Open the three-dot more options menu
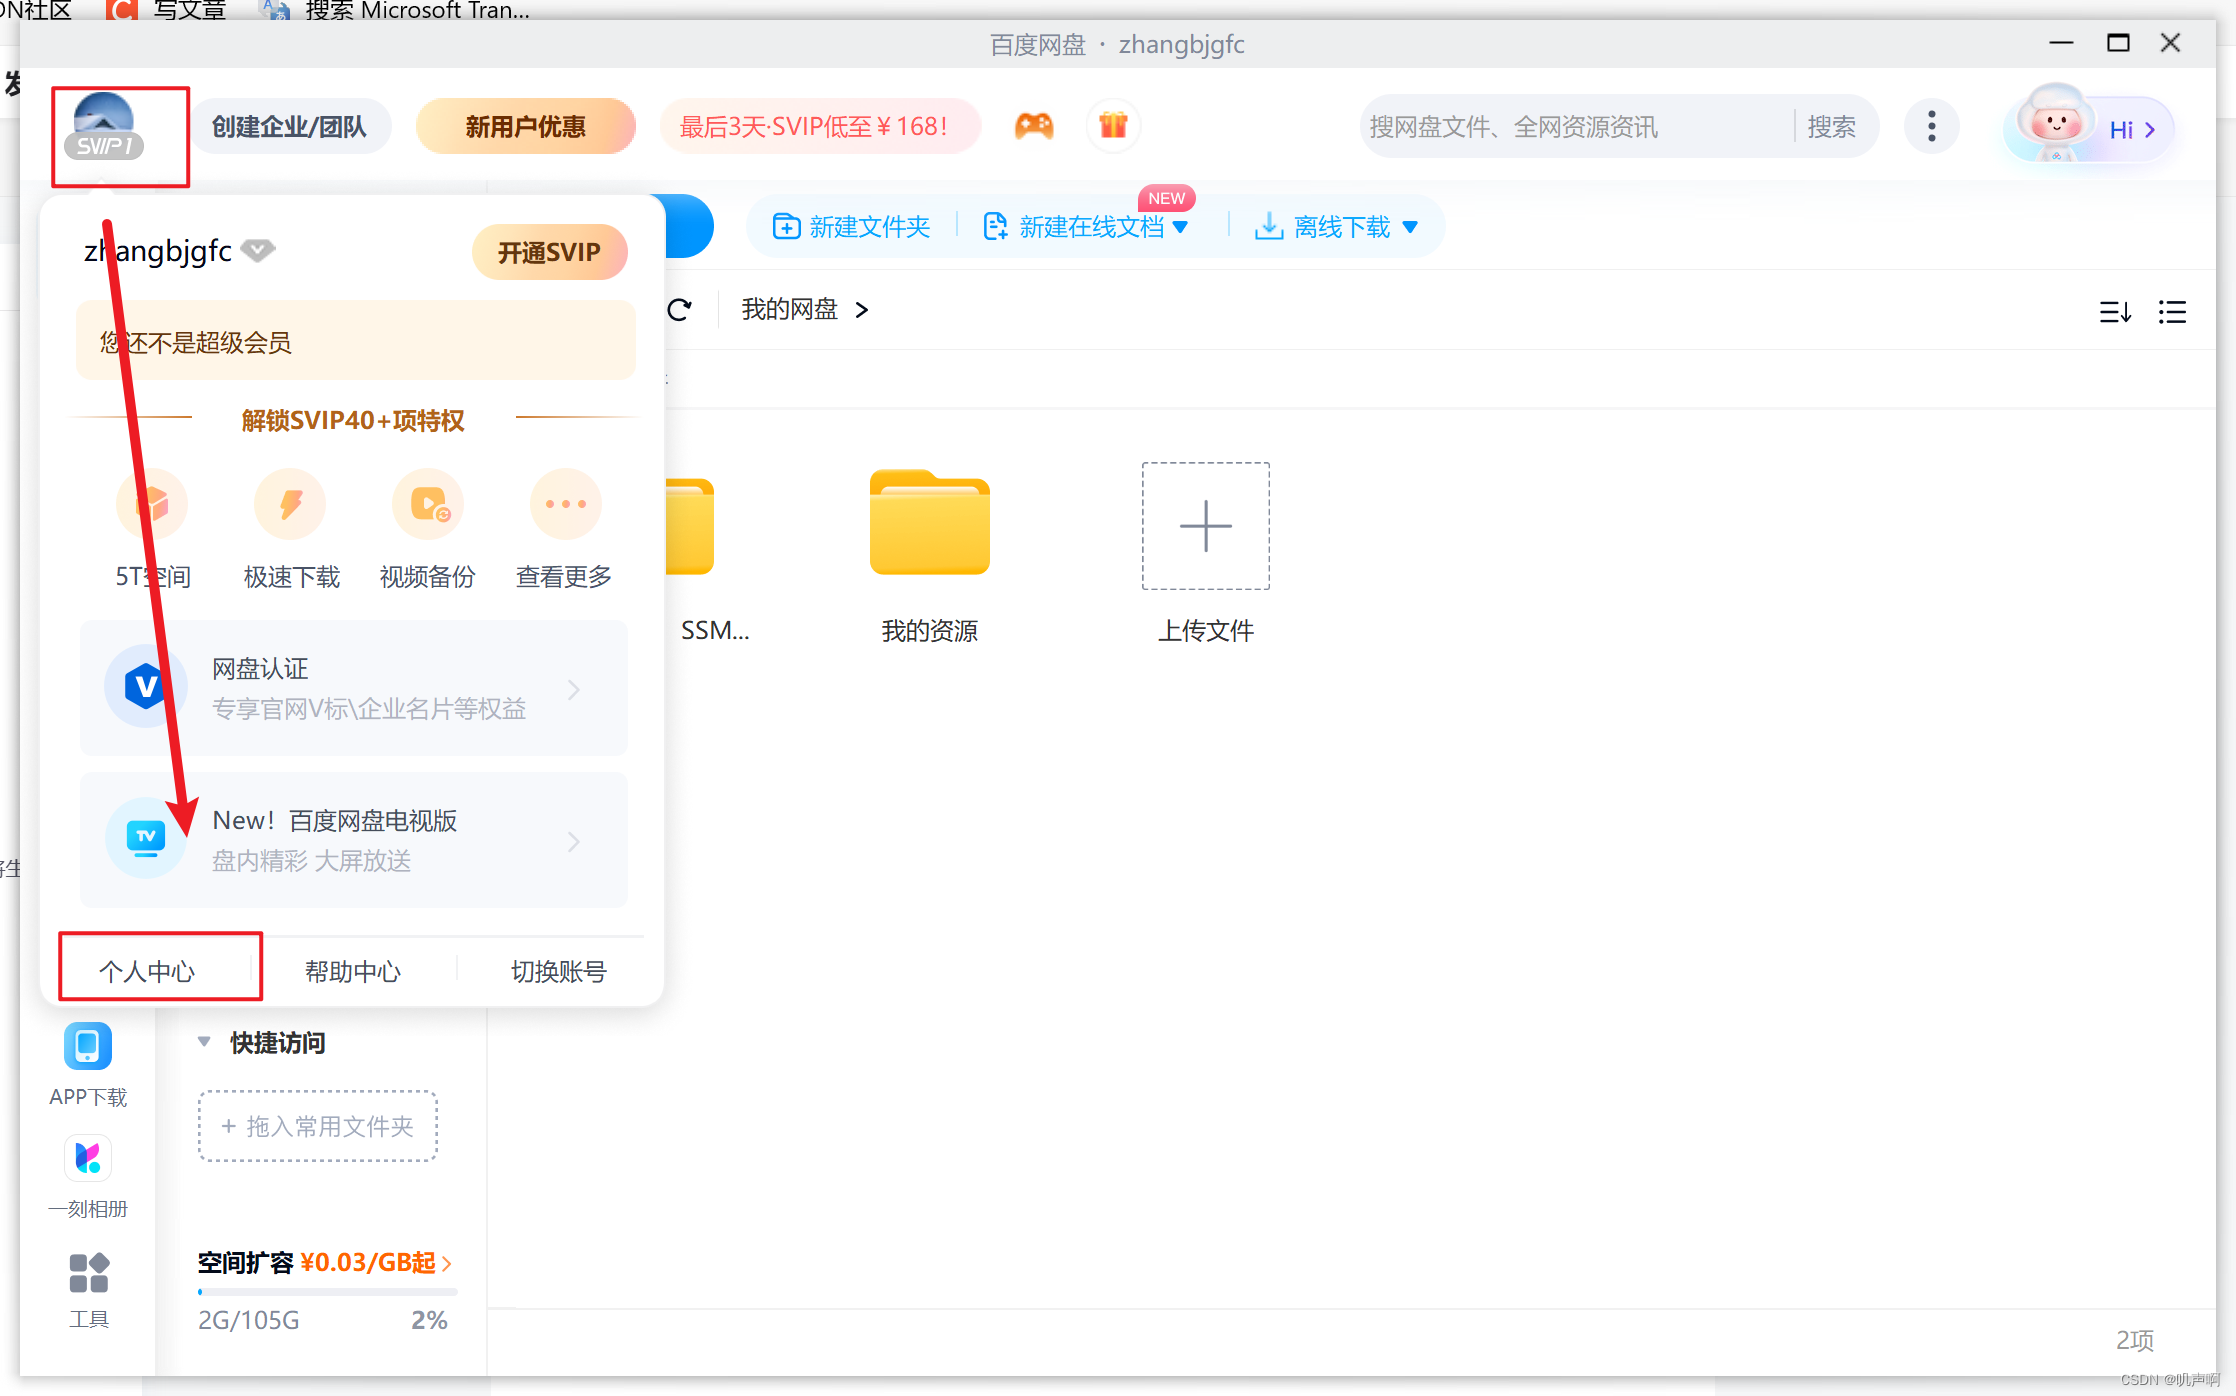The image size is (2236, 1396). click(1931, 126)
